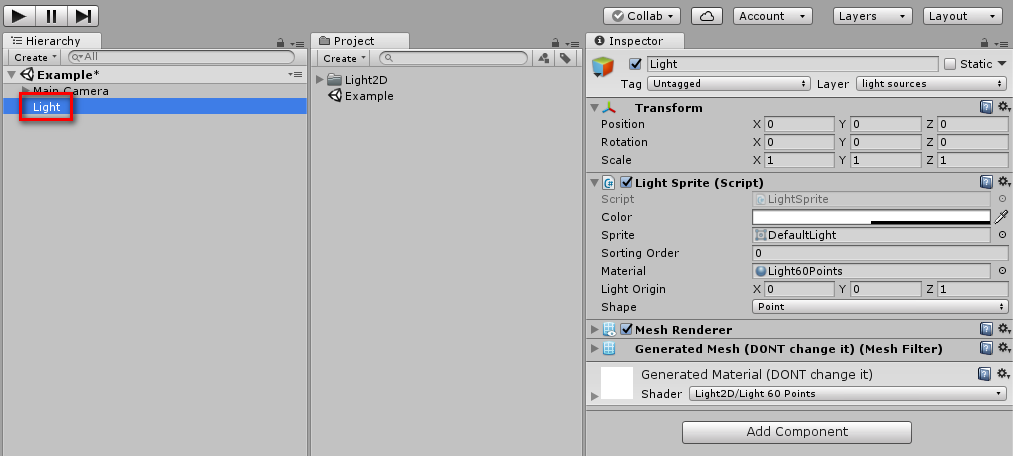This screenshot has width=1013, height=456.
Task: Pick a color with the eyedropper
Action: pyautogui.click(x=1001, y=217)
